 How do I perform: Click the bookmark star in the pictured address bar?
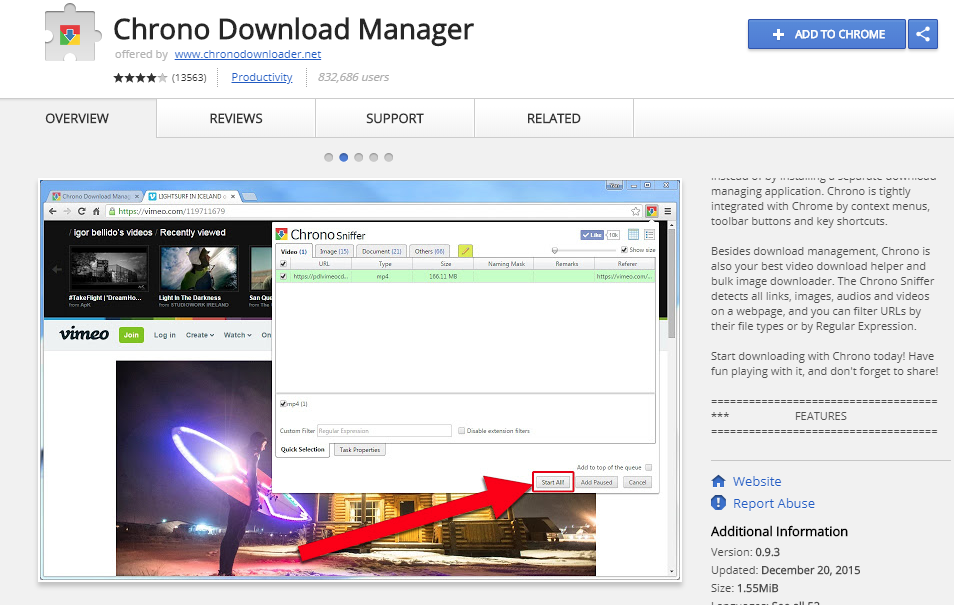[635, 211]
